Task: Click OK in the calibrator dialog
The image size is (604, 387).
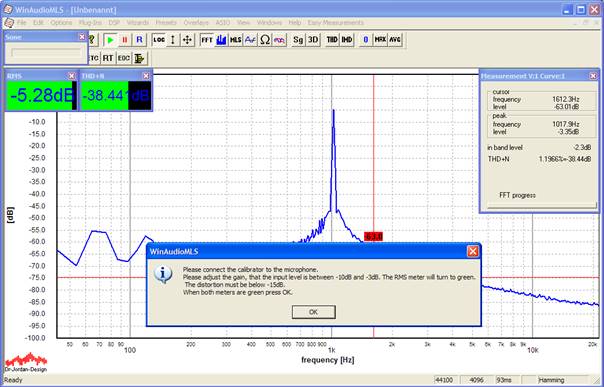Action: 314,312
